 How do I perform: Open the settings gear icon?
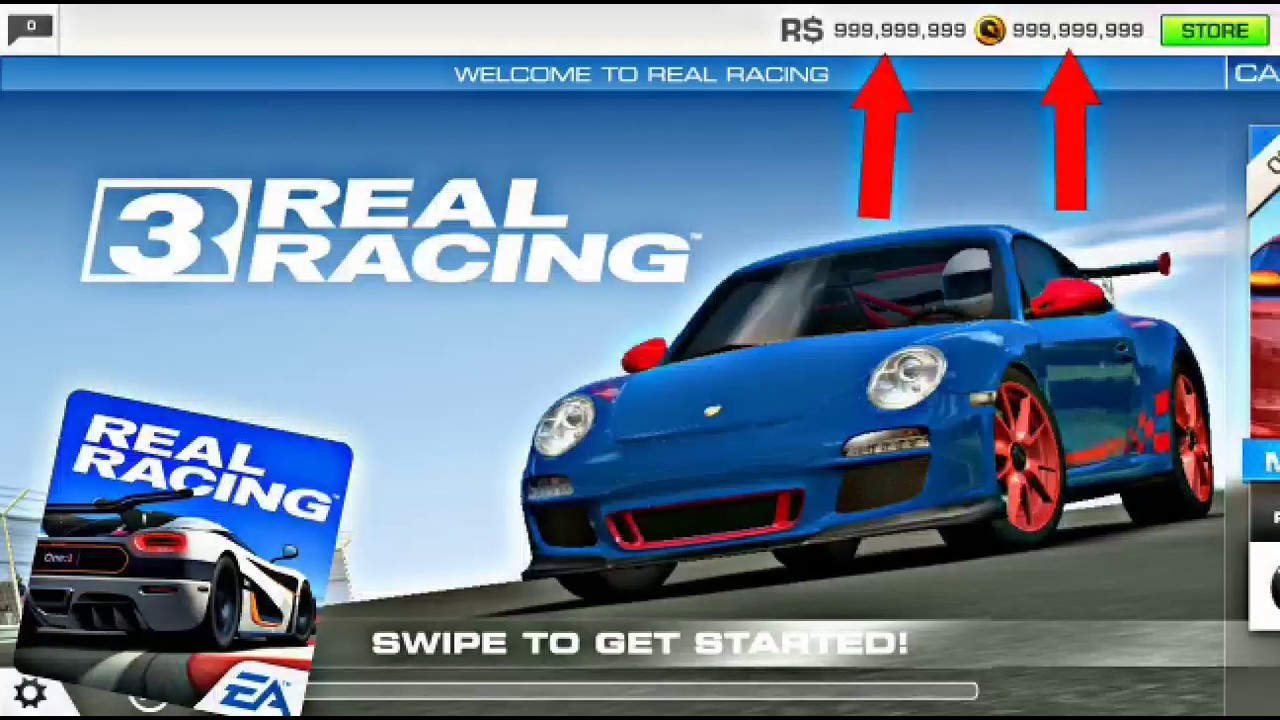point(29,693)
